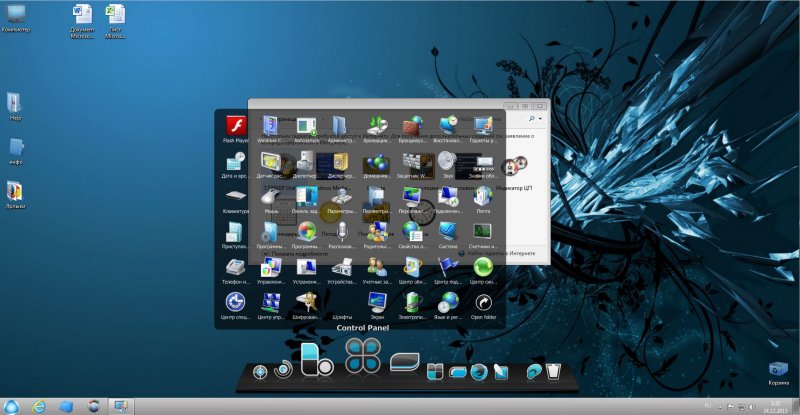
Task: Click the dock spiral swirl icon
Action: (x=283, y=370)
